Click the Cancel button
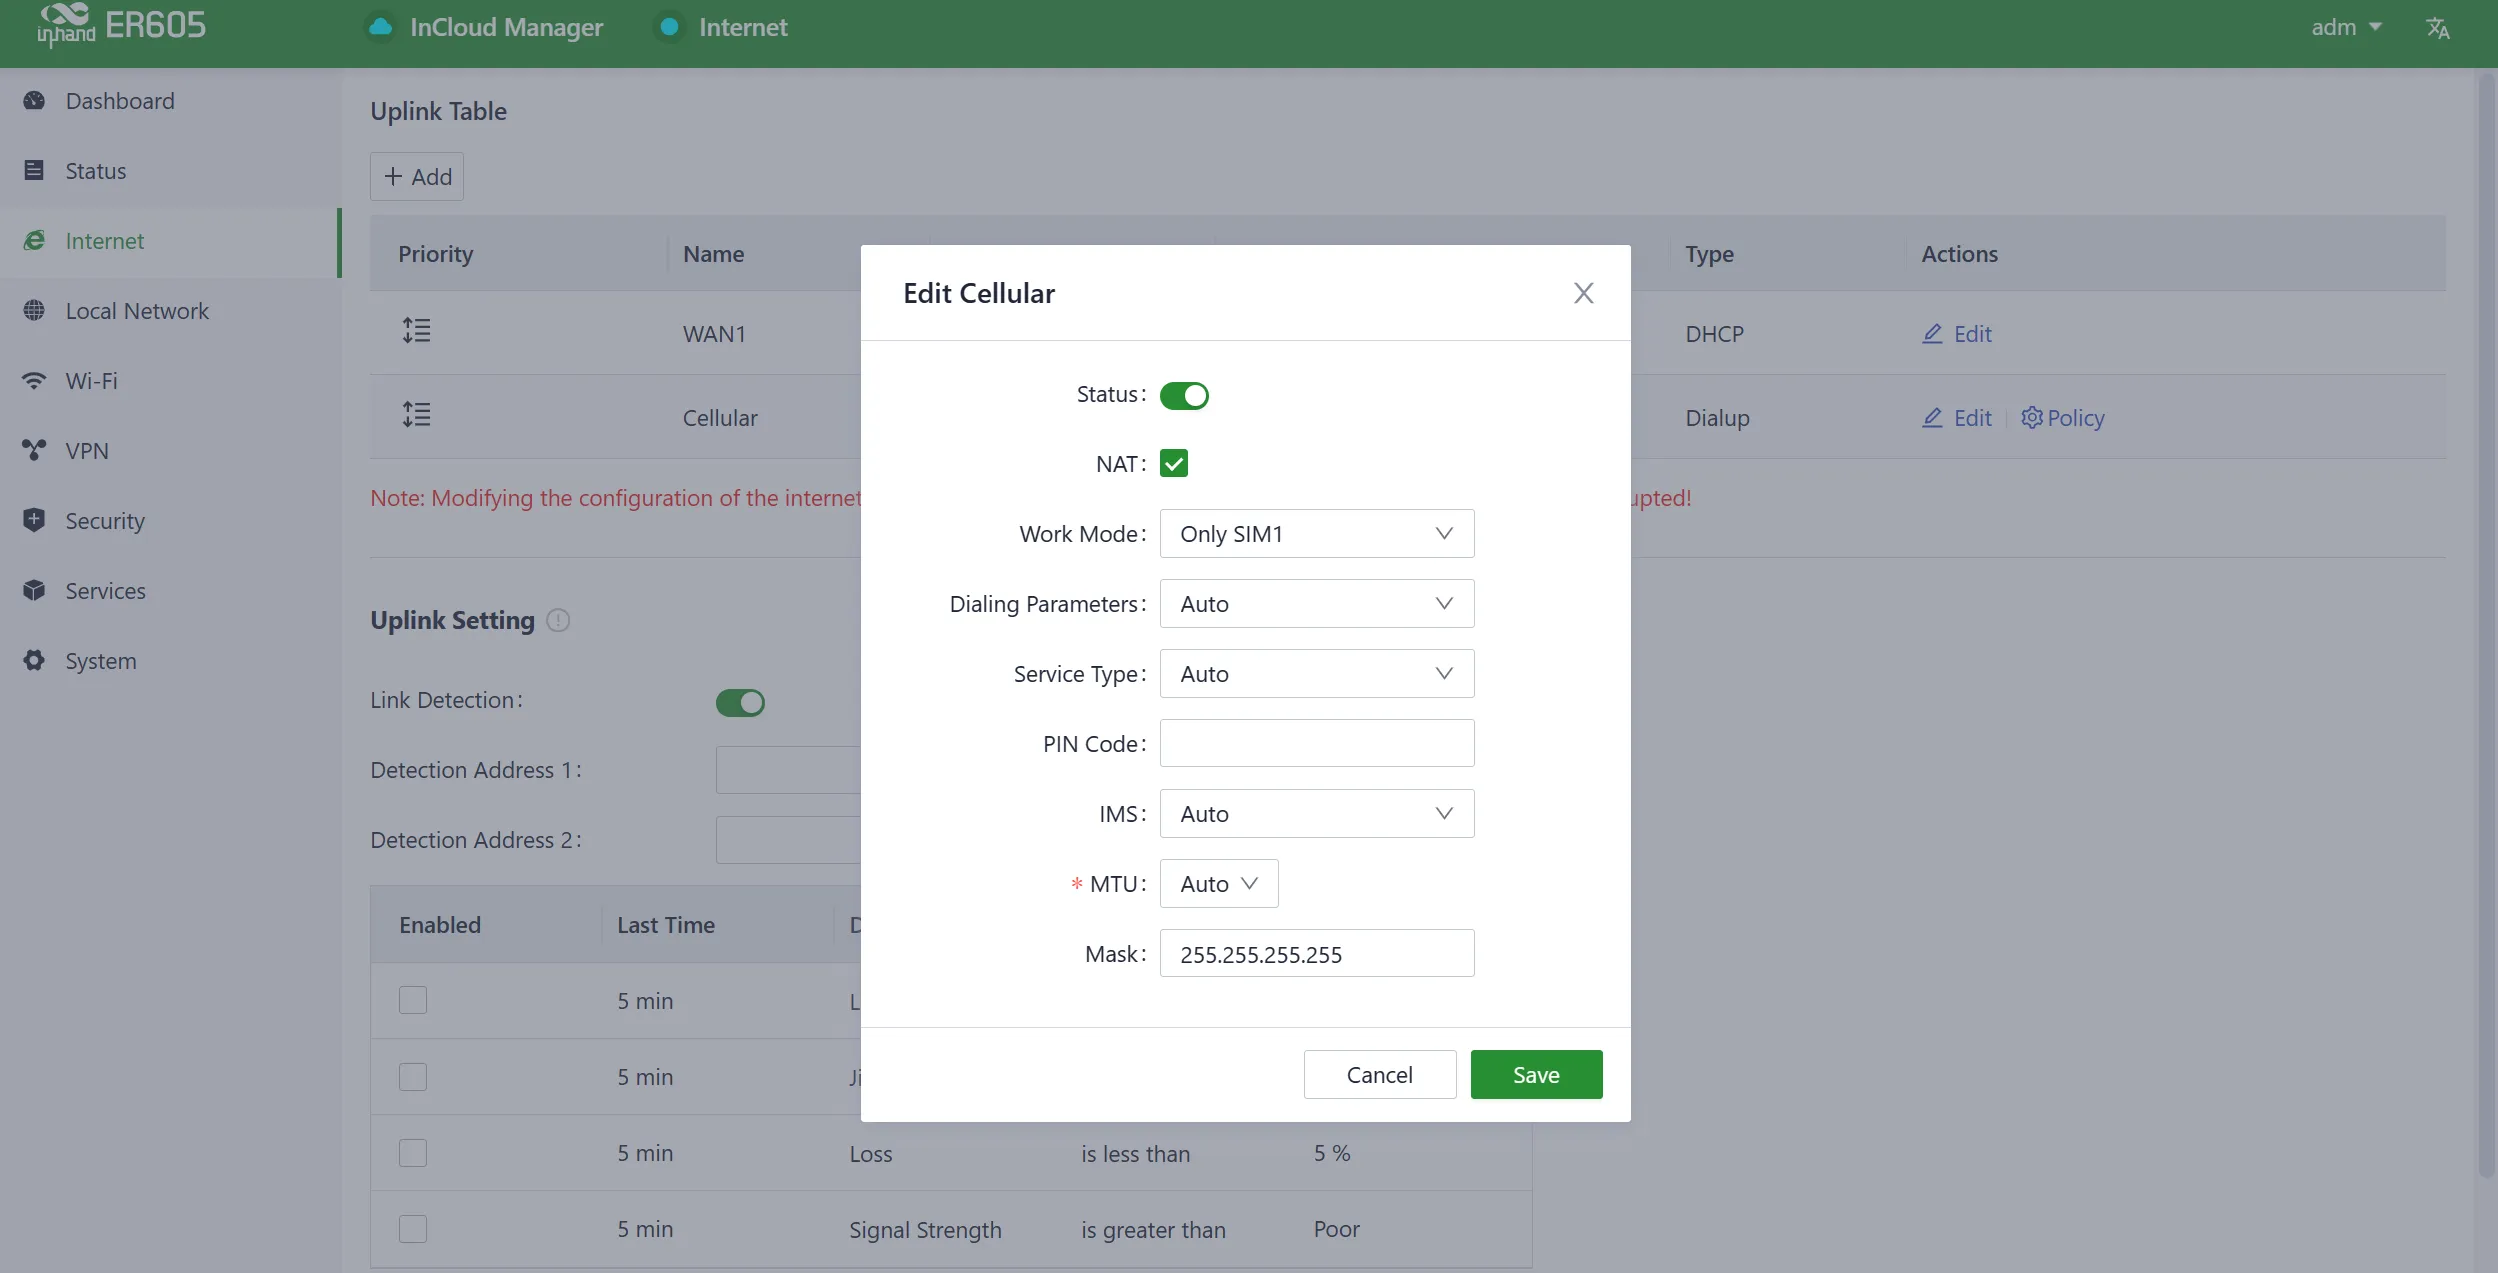Screen dimensions: 2498x1273 click(x=1380, y=1075)
